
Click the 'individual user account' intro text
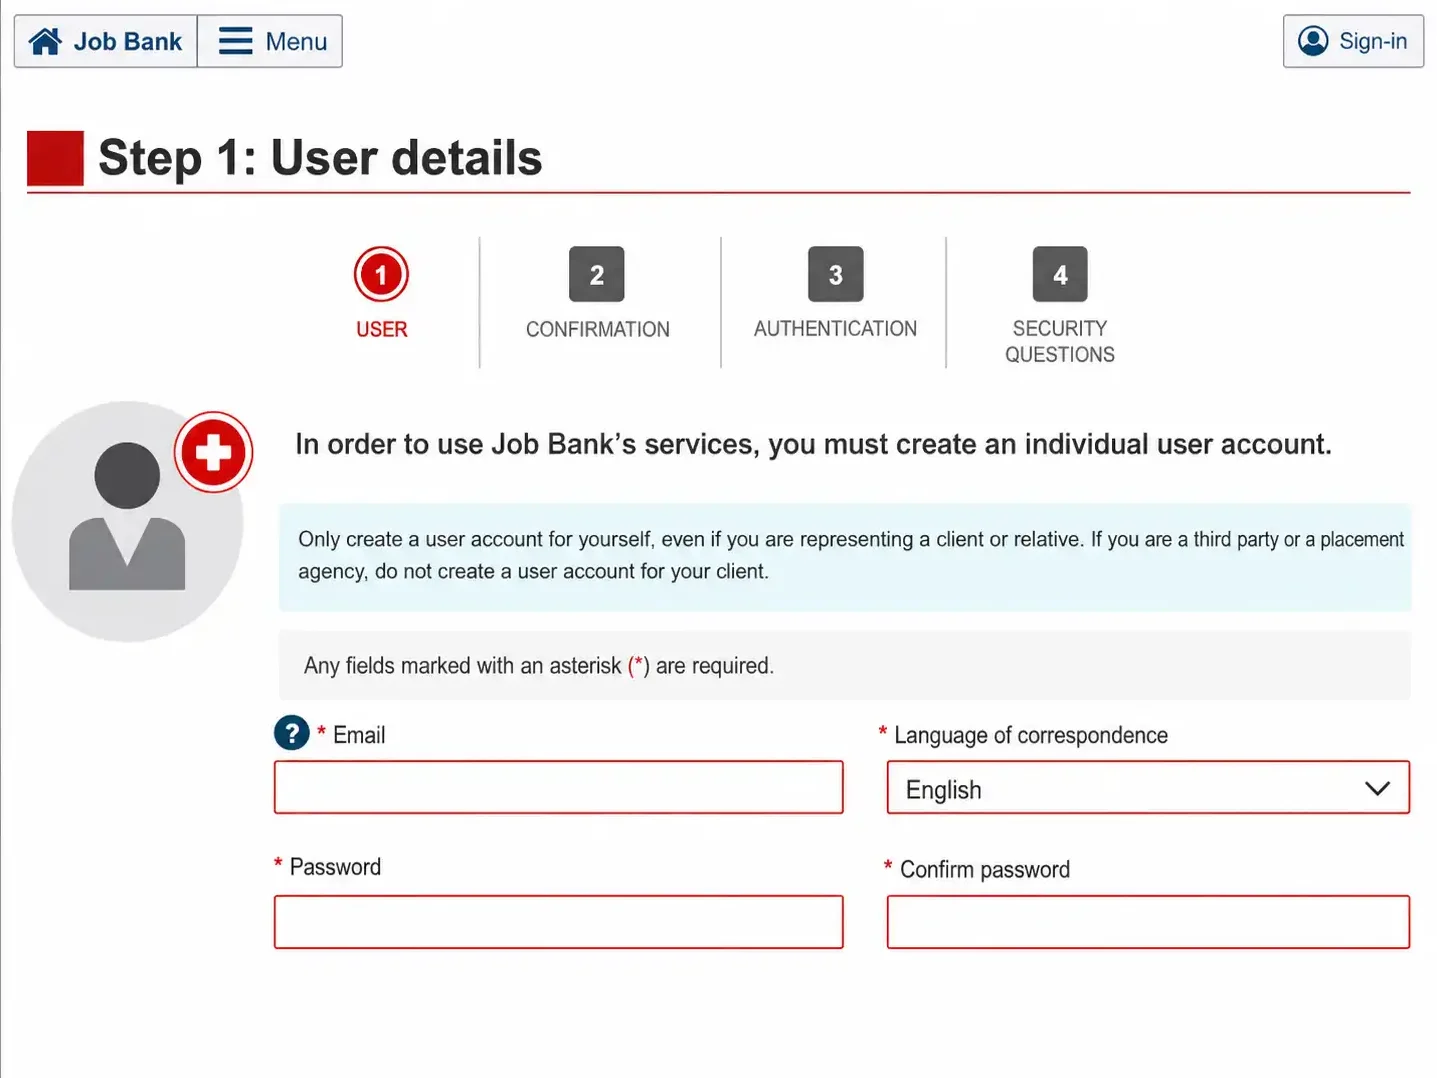click(813, 444)
